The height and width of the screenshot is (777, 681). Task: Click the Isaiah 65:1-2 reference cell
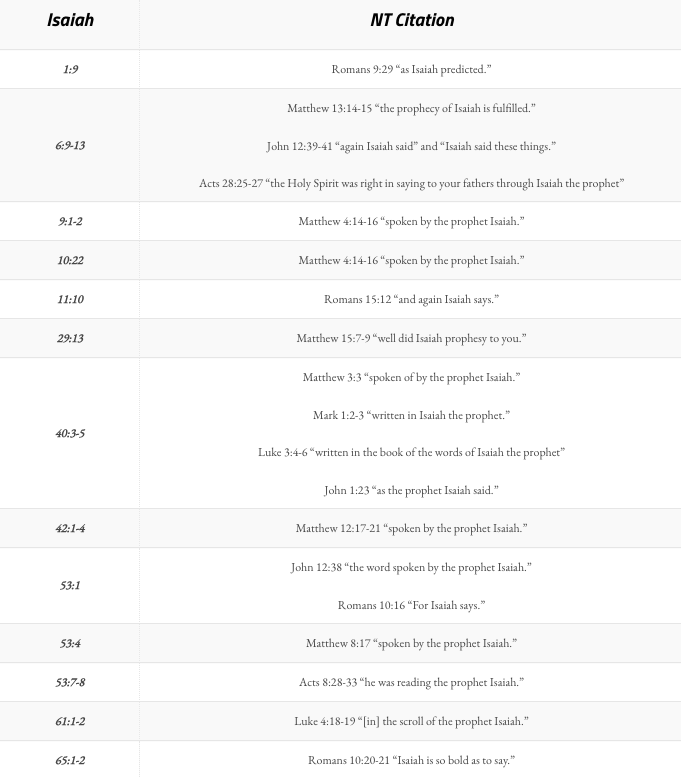click(70, 760)
